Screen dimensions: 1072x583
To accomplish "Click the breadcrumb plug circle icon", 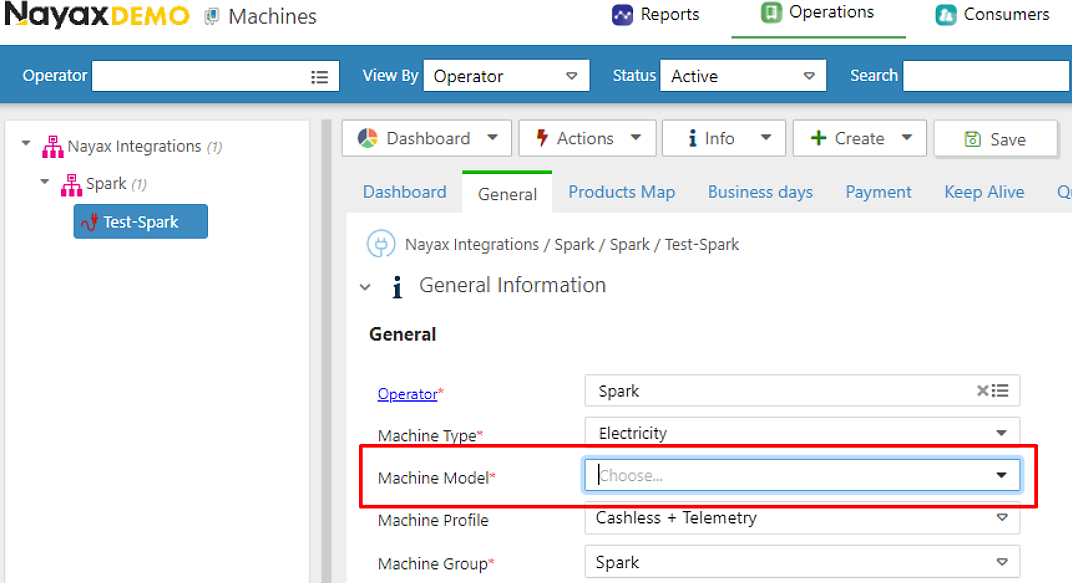I will (381, 244).
